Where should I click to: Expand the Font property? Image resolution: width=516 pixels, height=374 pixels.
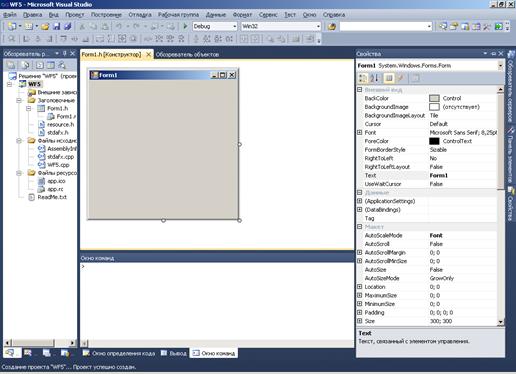point(360,132)
